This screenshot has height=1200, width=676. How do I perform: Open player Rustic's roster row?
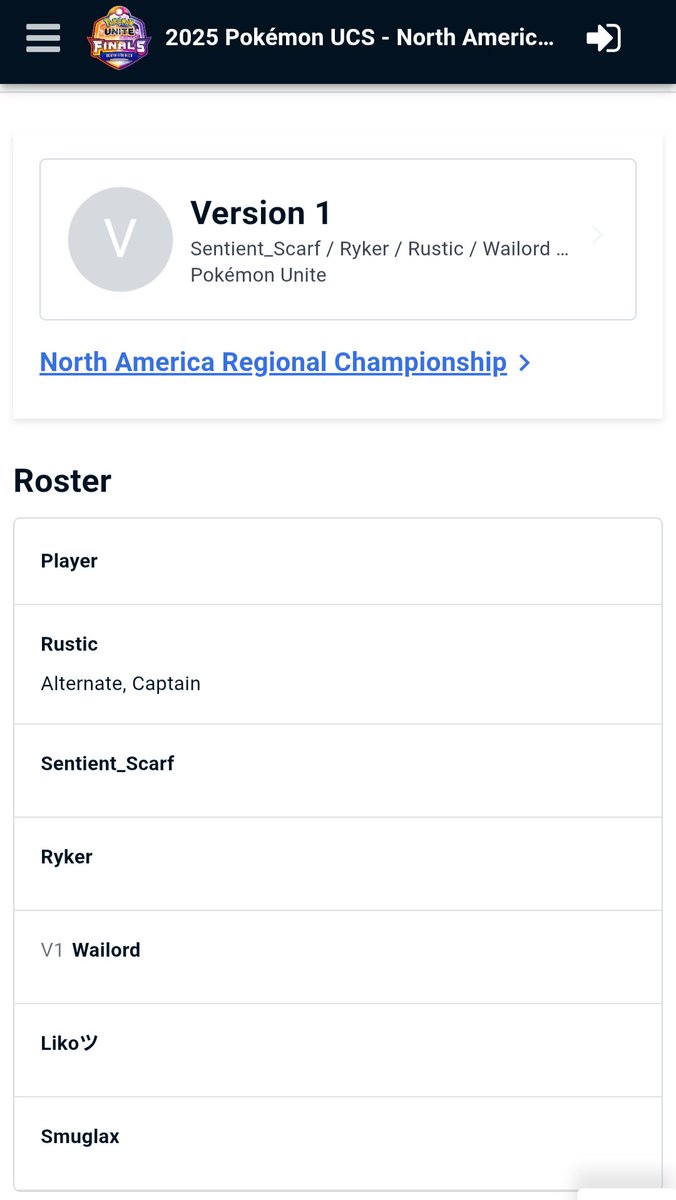coord(338,664)
